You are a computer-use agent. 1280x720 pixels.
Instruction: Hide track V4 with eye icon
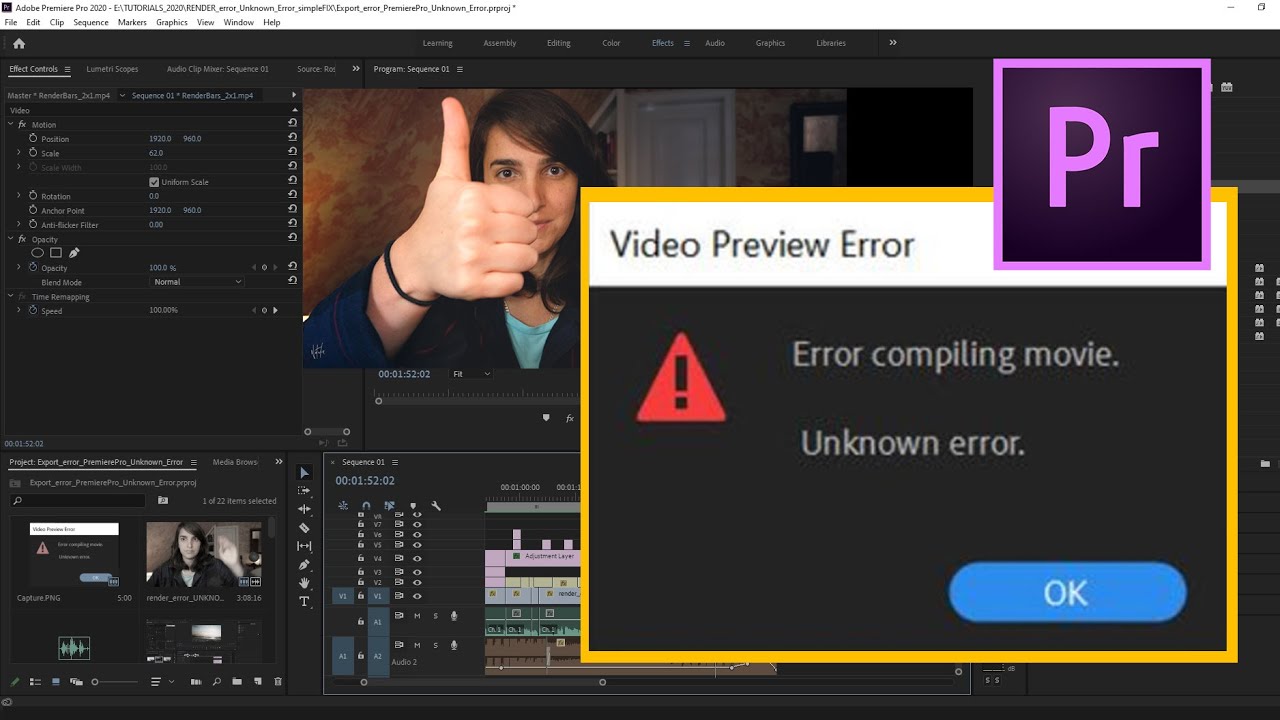[417, 558]
